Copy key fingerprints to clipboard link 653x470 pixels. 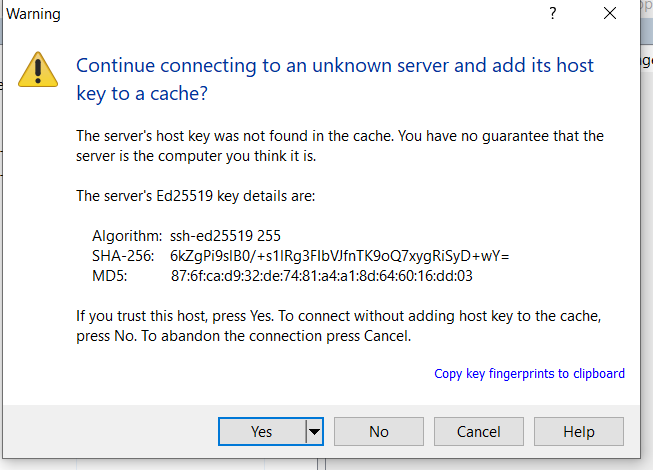tap(529, 374)
